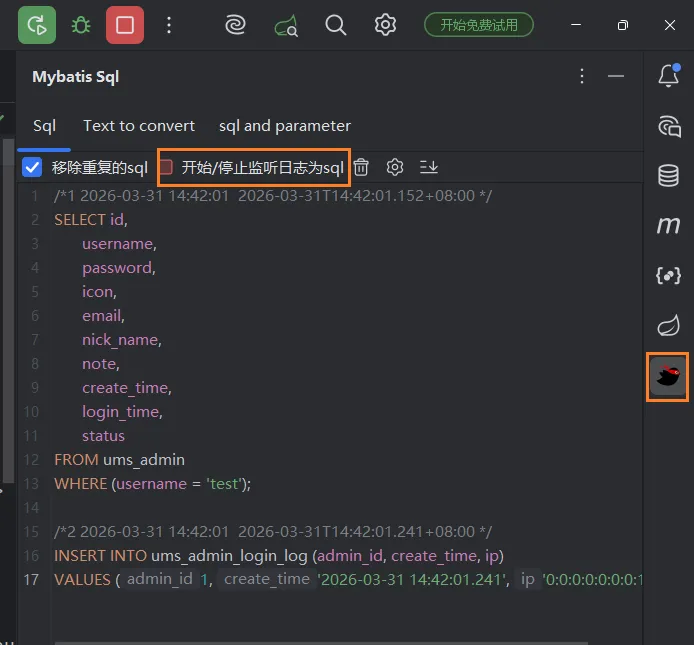The image size is (694, 645).
Task: Uncheck the remove duplicate sql checkbox
Action: click(x=32, y=167)
